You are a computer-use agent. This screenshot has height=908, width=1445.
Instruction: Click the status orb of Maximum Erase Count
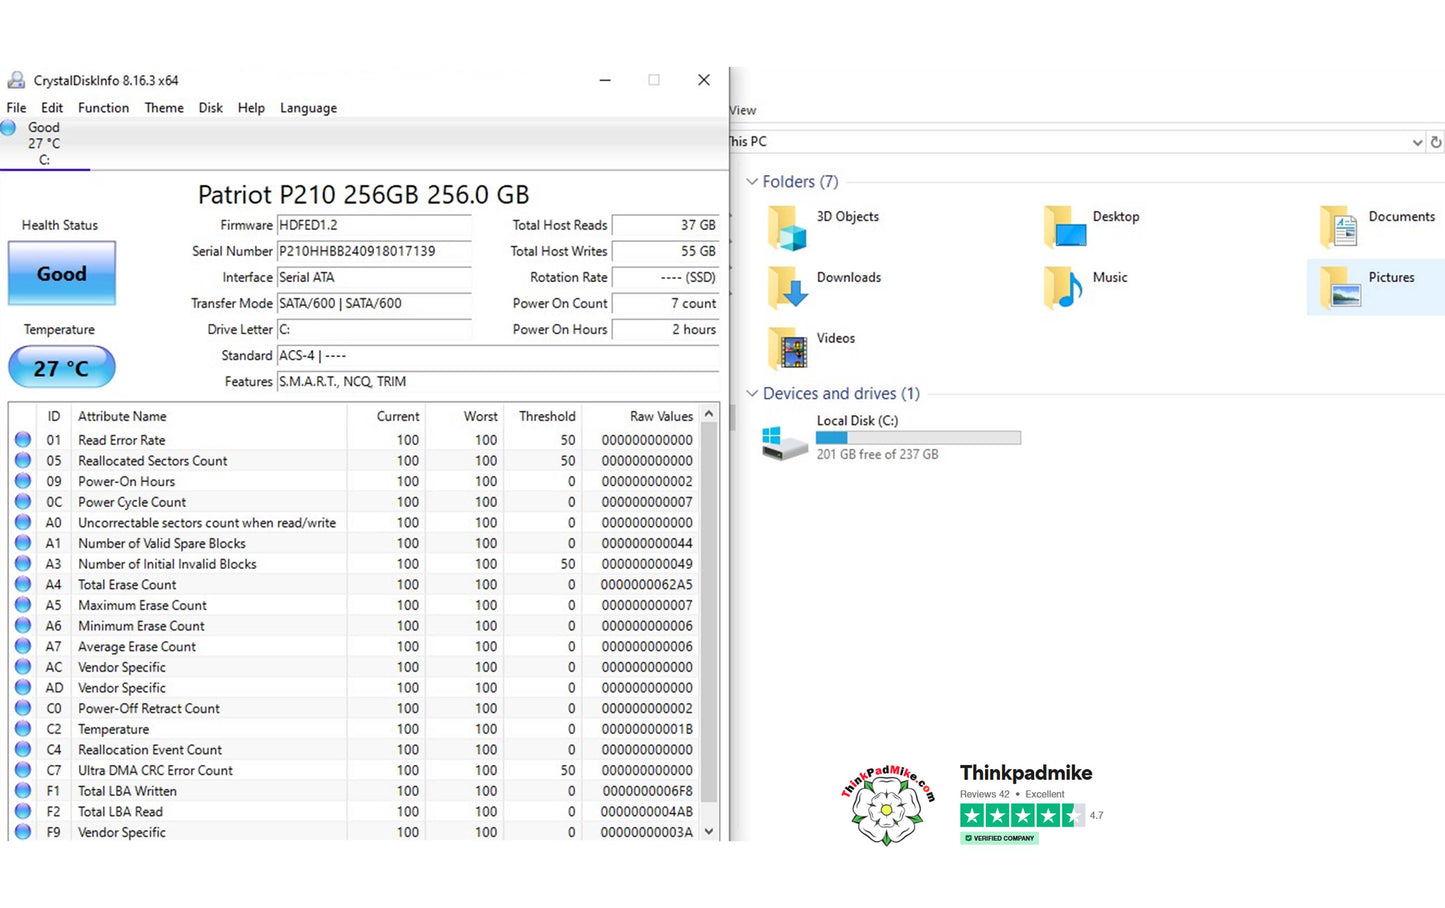tap(23, 605)
